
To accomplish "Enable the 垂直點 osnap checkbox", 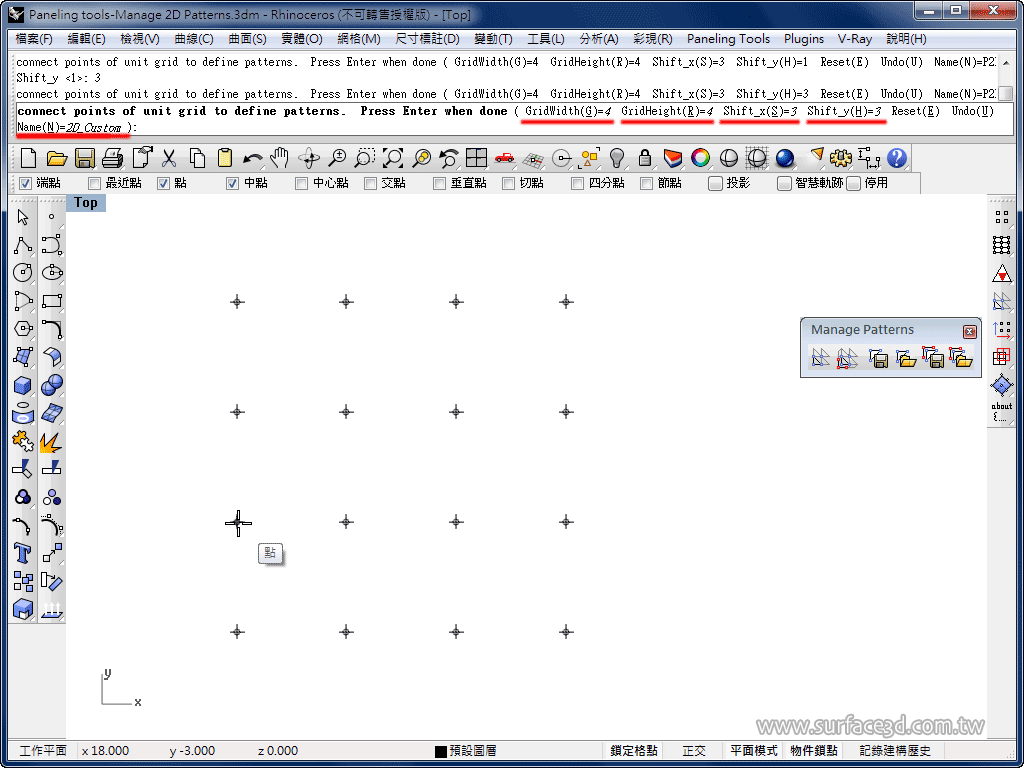I will tap(440, 184).
